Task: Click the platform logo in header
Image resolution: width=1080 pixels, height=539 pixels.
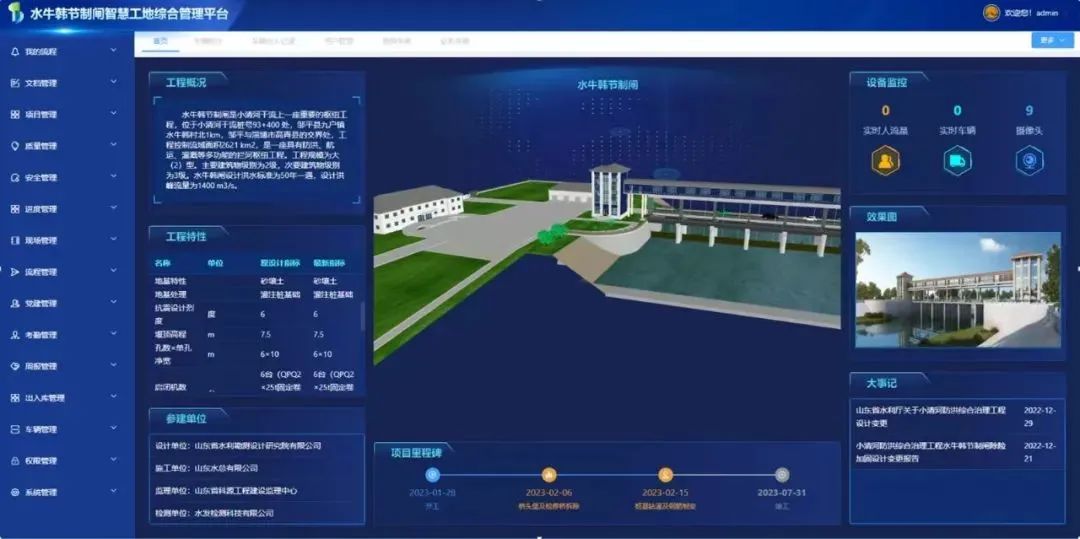Action: pyautogui.click(x=16, y=14)
